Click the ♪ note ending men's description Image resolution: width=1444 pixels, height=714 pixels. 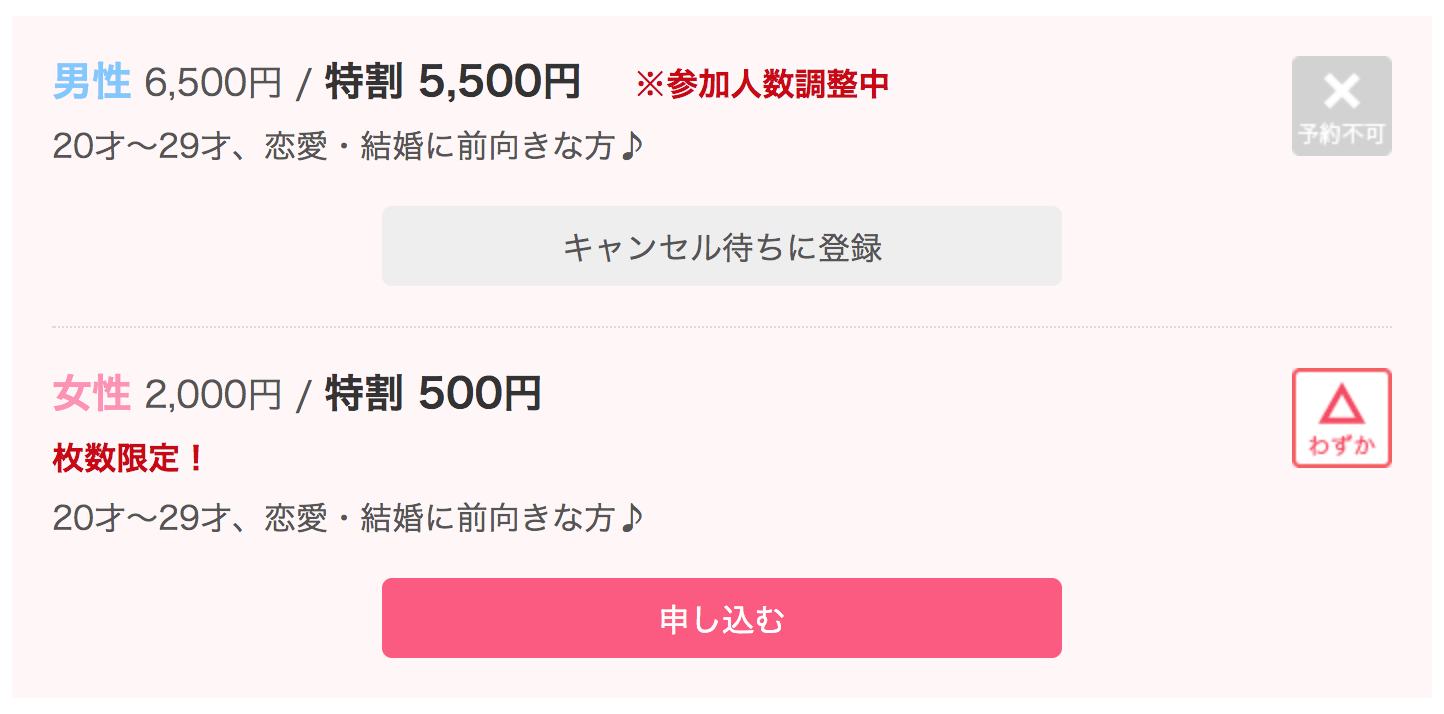point(631,148)
